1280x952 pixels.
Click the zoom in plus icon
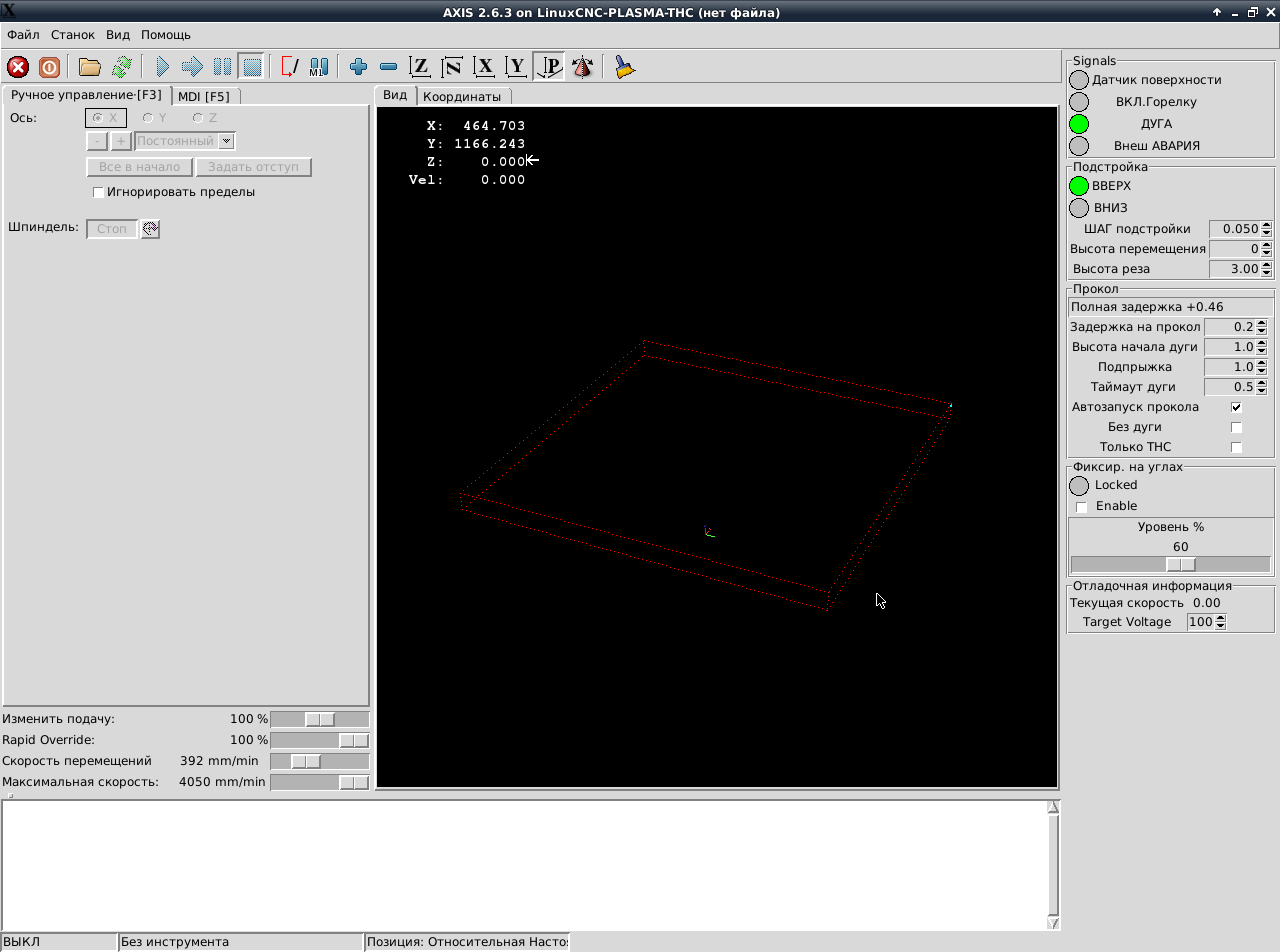click(358, 67)
